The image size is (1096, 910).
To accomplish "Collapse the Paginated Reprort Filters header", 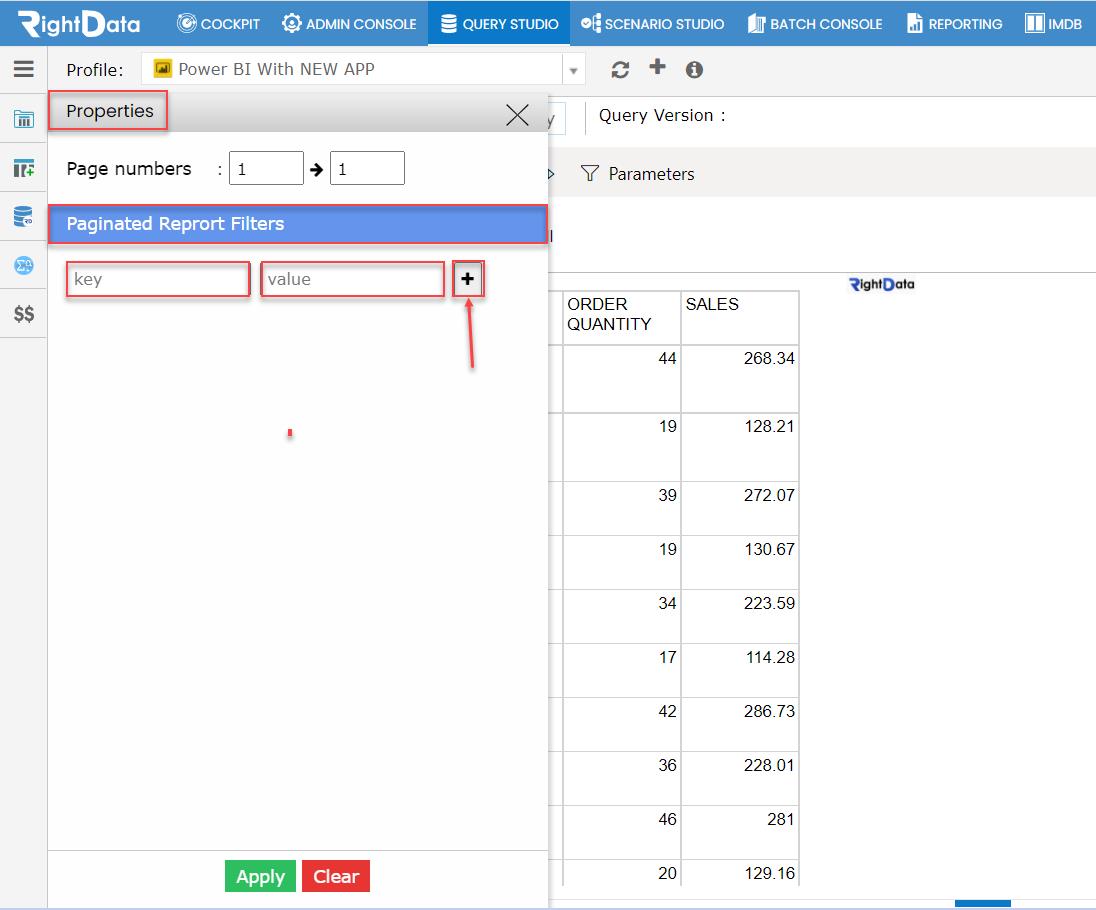I will (298, 224).
